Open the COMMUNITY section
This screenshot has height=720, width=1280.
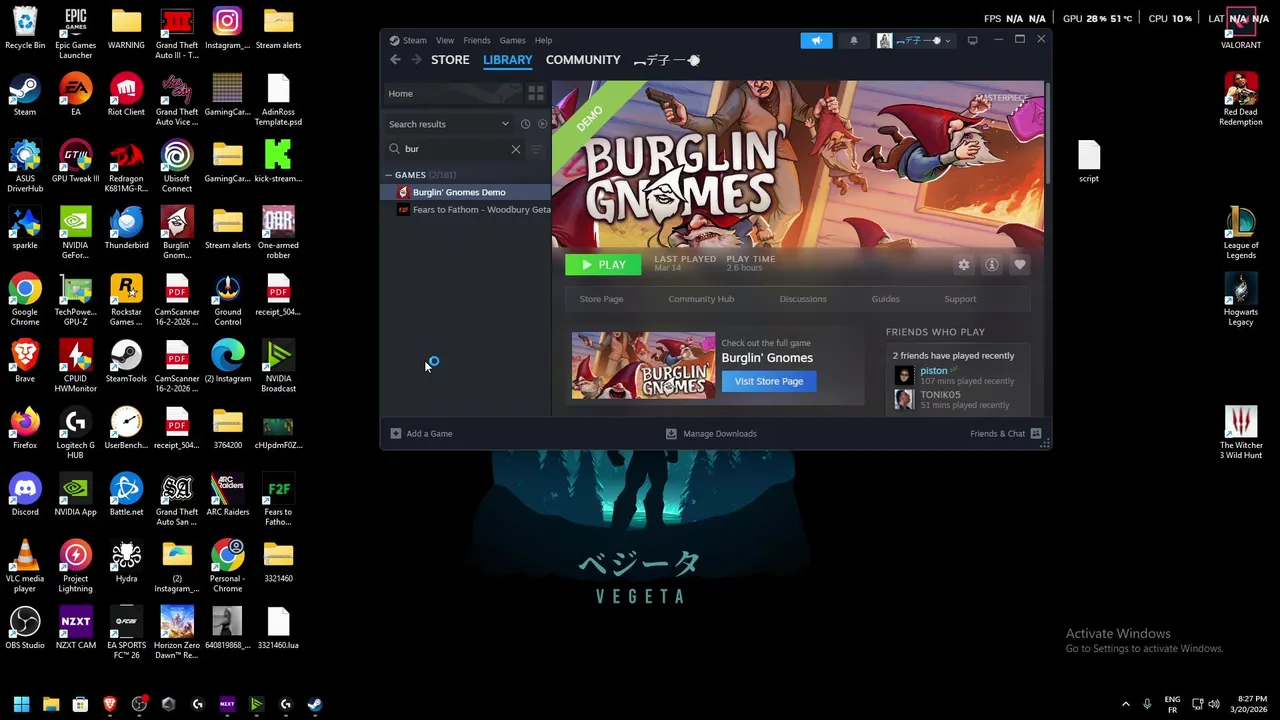(x=583, y=60)
